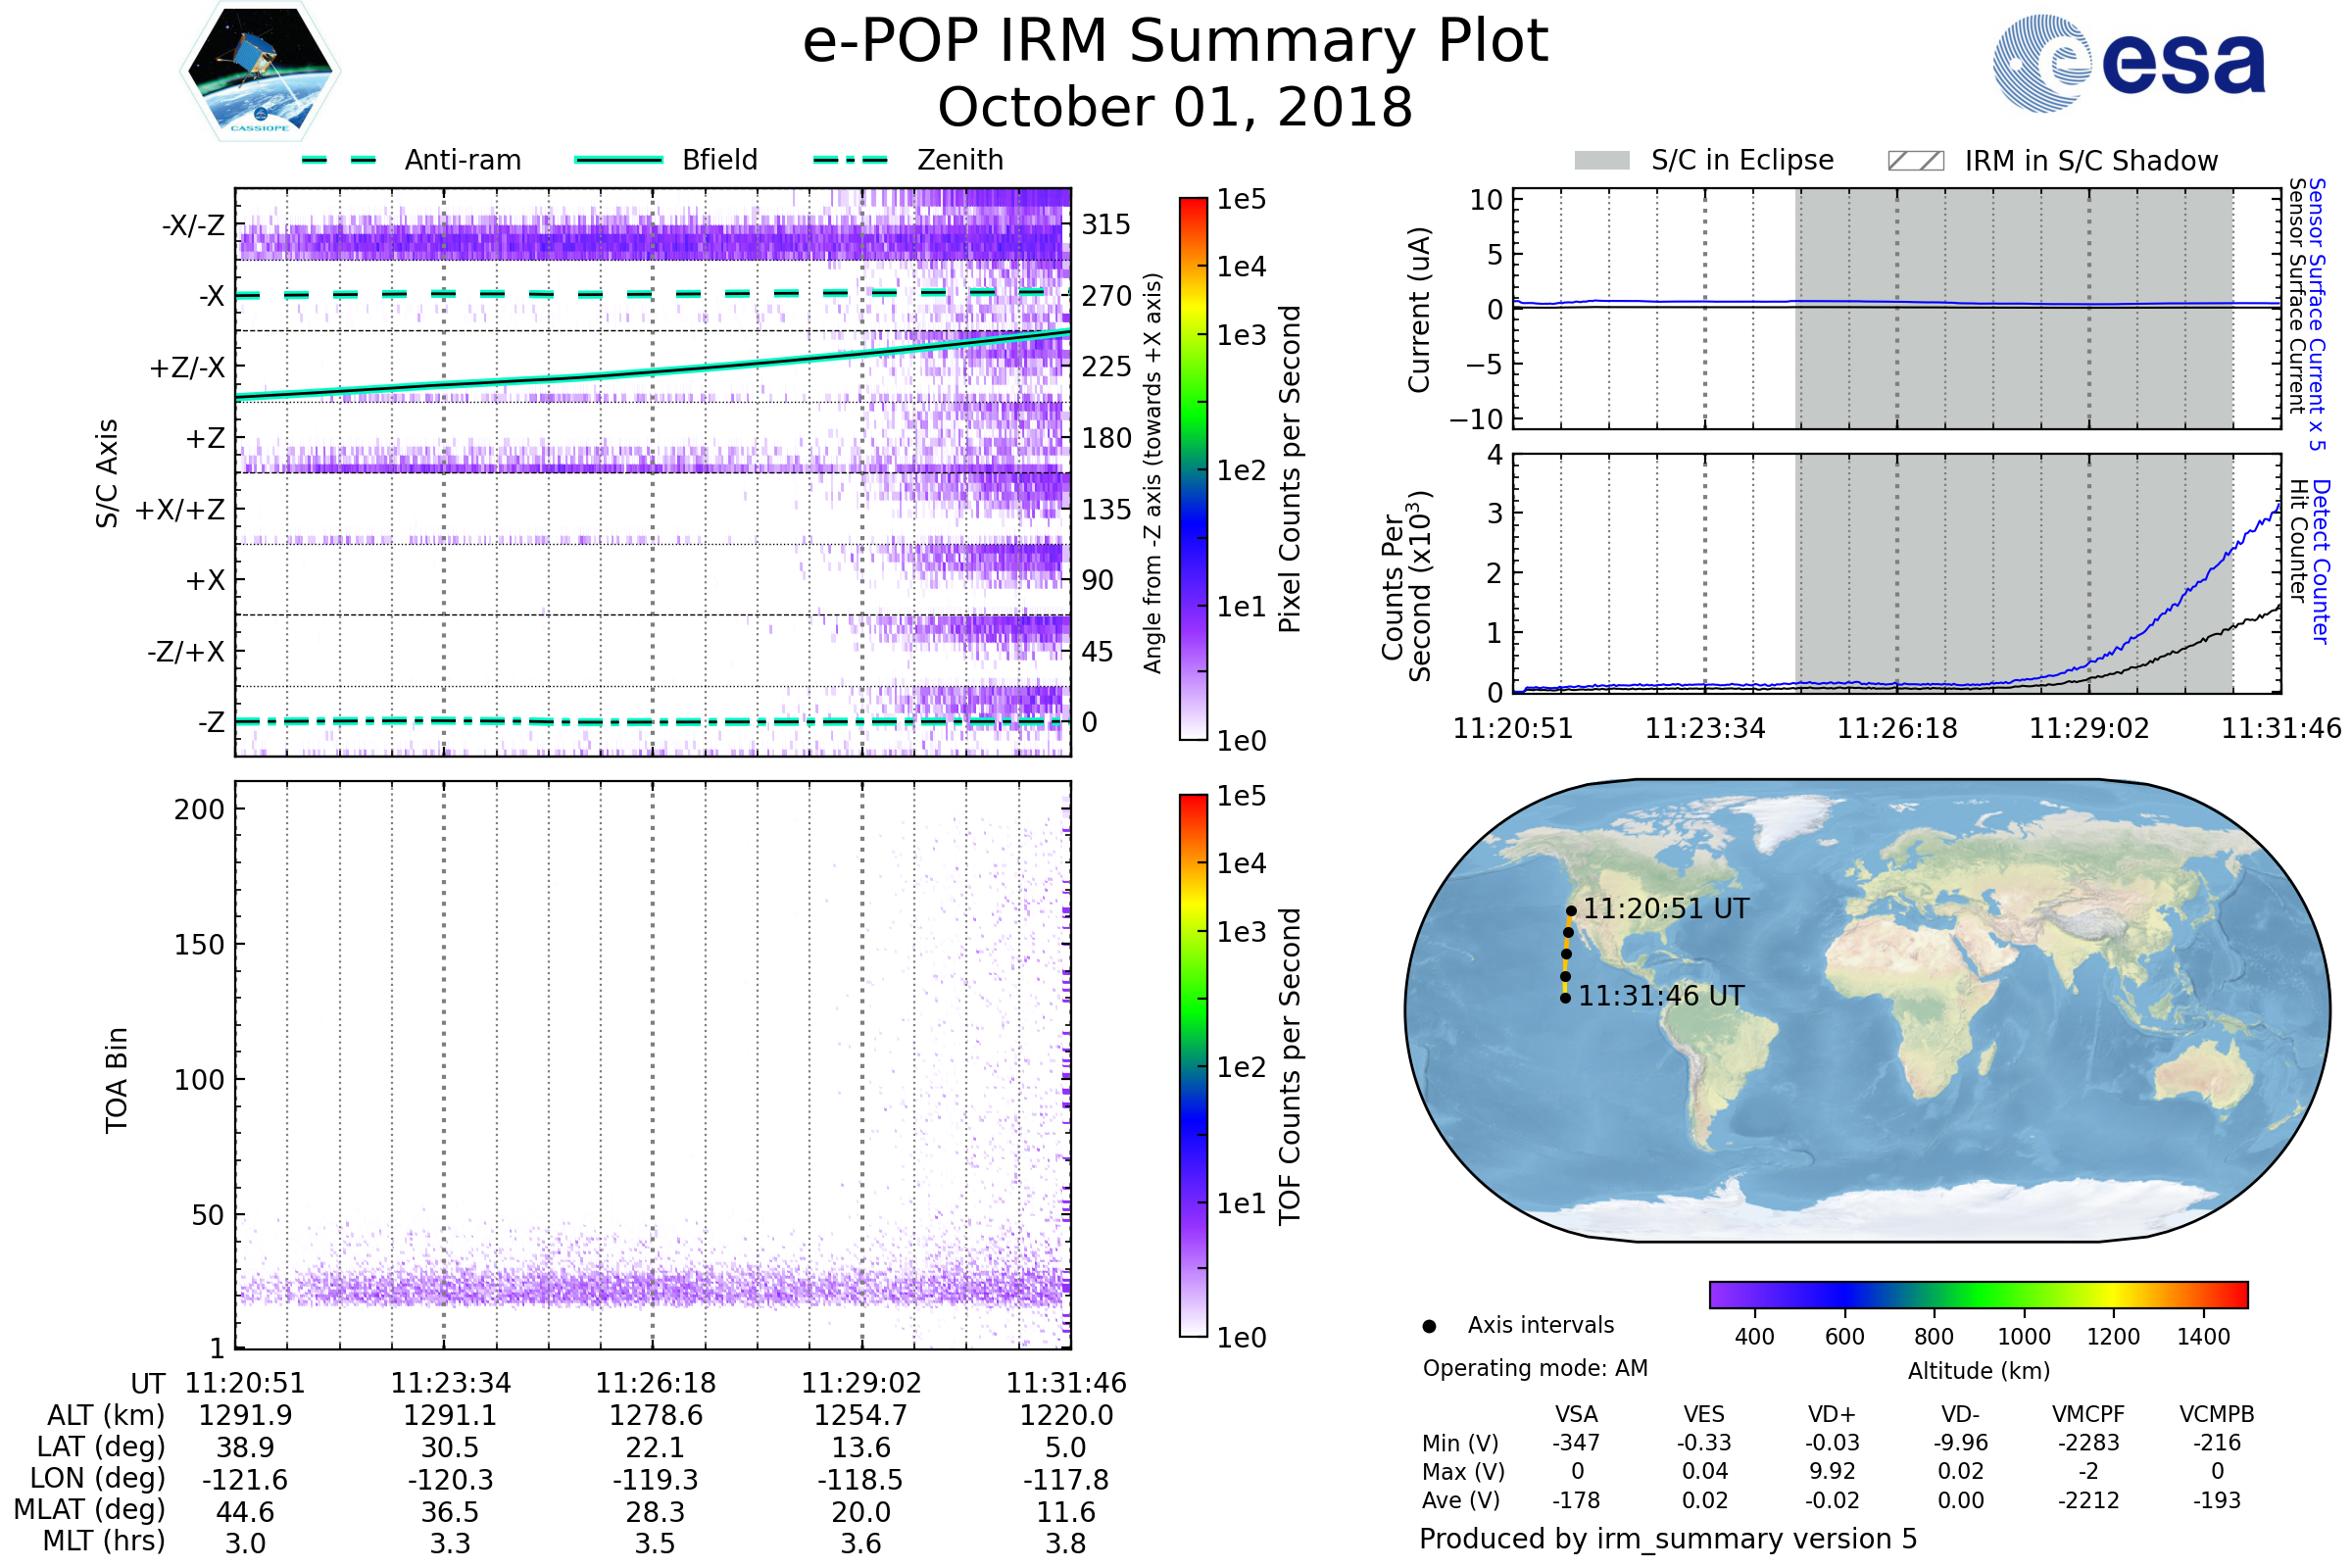Image resolution: width=2352 pixels, height=1568 pixels.
Task: Click the Bfield solid legend line
Action: pos(618,160)
